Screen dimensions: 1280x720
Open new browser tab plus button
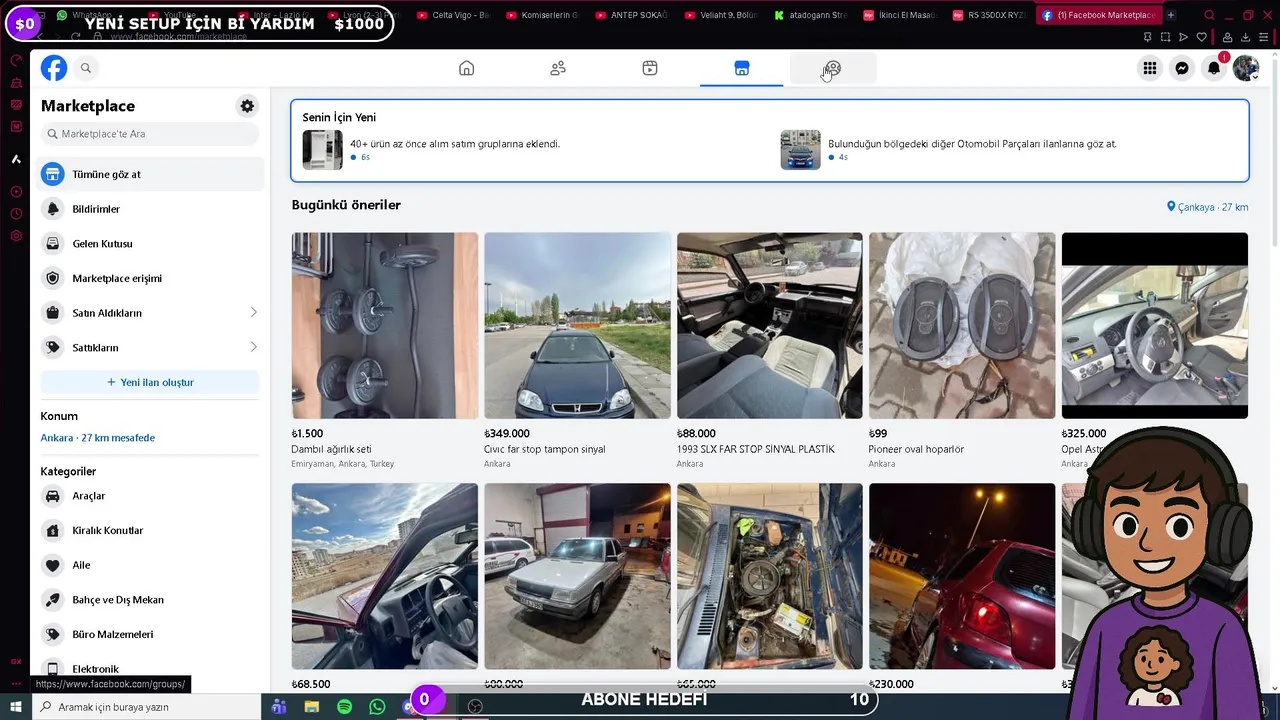coord(1171,15)
